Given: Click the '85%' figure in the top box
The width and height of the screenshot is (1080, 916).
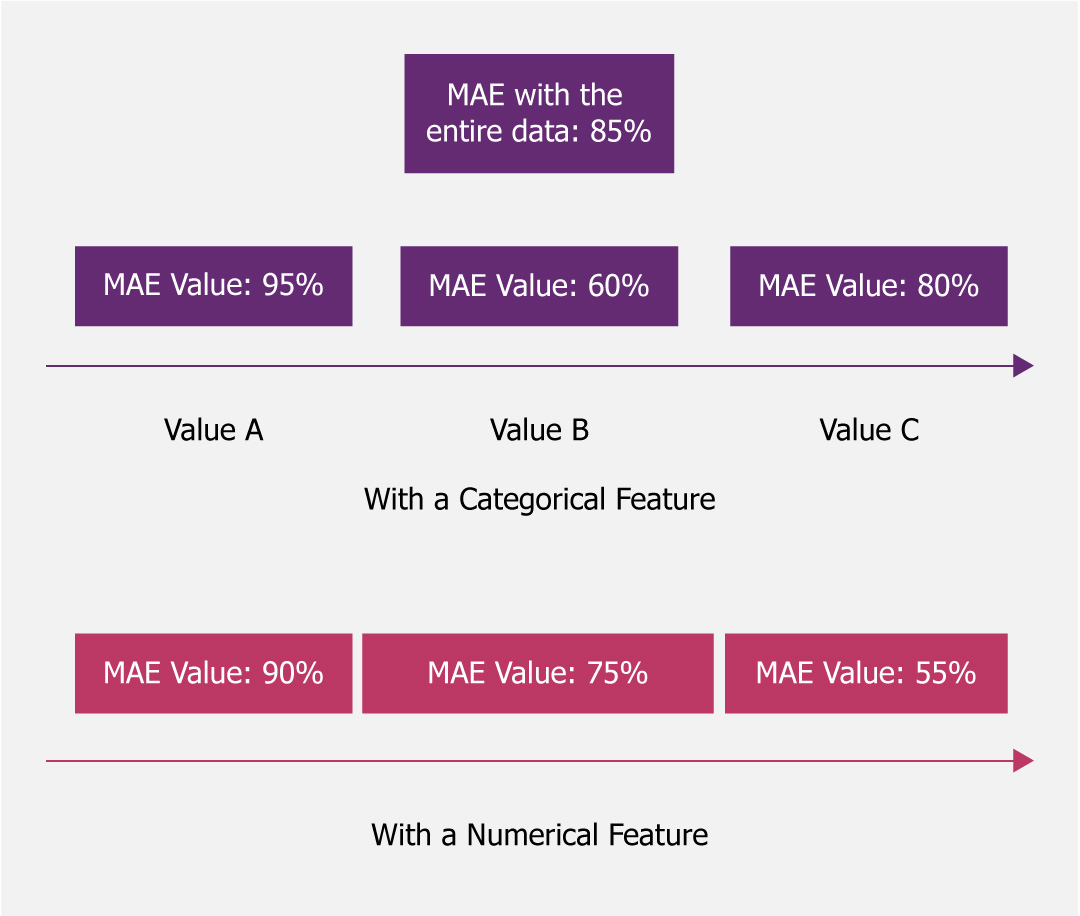Looking at the screenshot, I should pyautogui.click(x=620, y=131).
